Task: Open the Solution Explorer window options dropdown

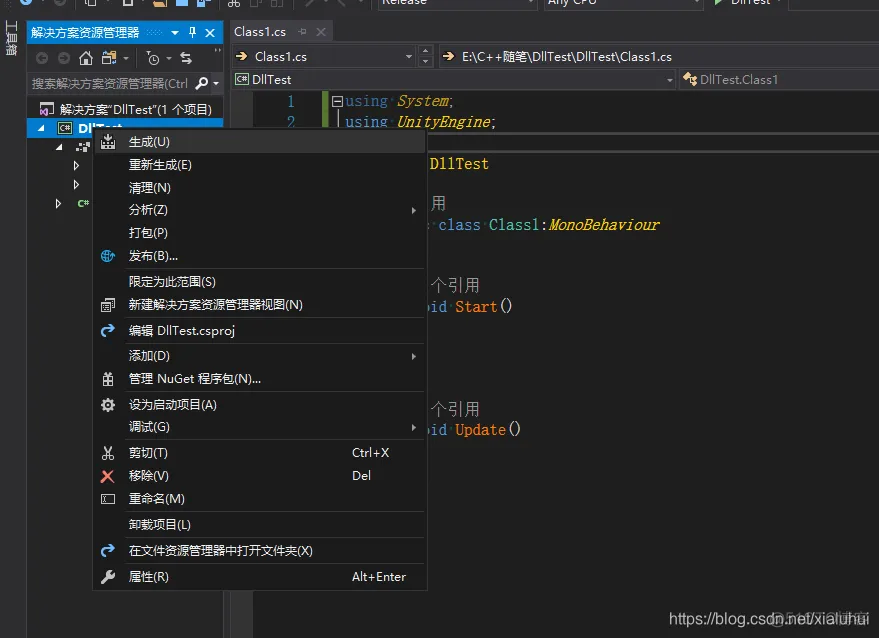Action: tap(175, 33)
